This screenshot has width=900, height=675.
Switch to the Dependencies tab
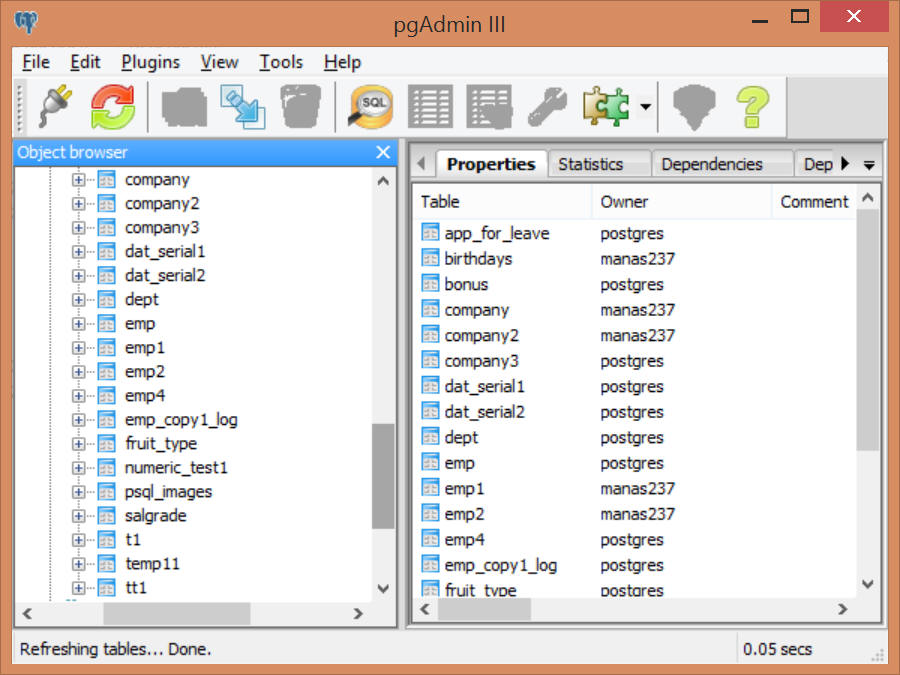pyautogui.click(x=722, y=164)
